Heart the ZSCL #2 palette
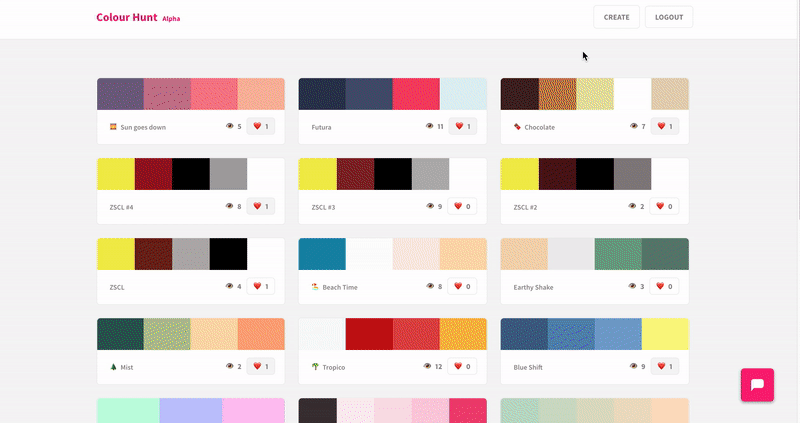This screenshot has height=423, width=800. click(x=664, y=206)
